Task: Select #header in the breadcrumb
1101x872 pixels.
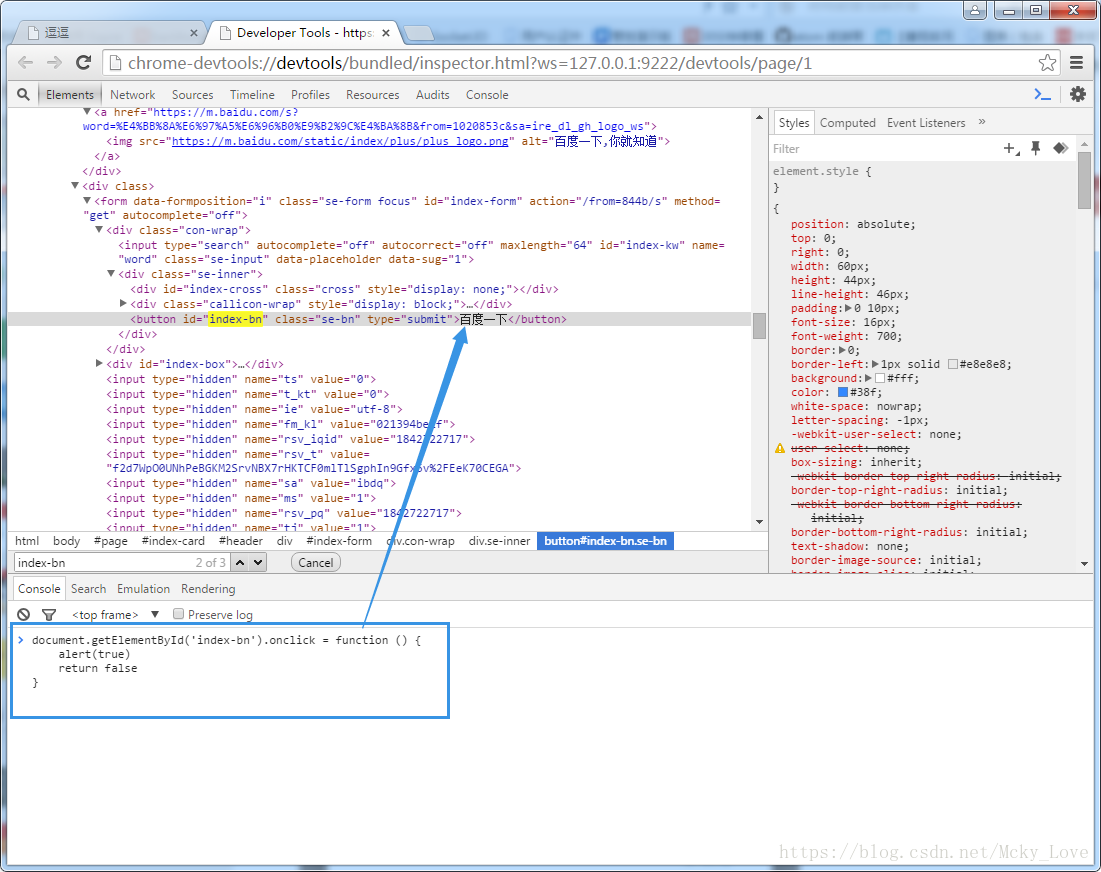Action: click(x=241, y=541)
